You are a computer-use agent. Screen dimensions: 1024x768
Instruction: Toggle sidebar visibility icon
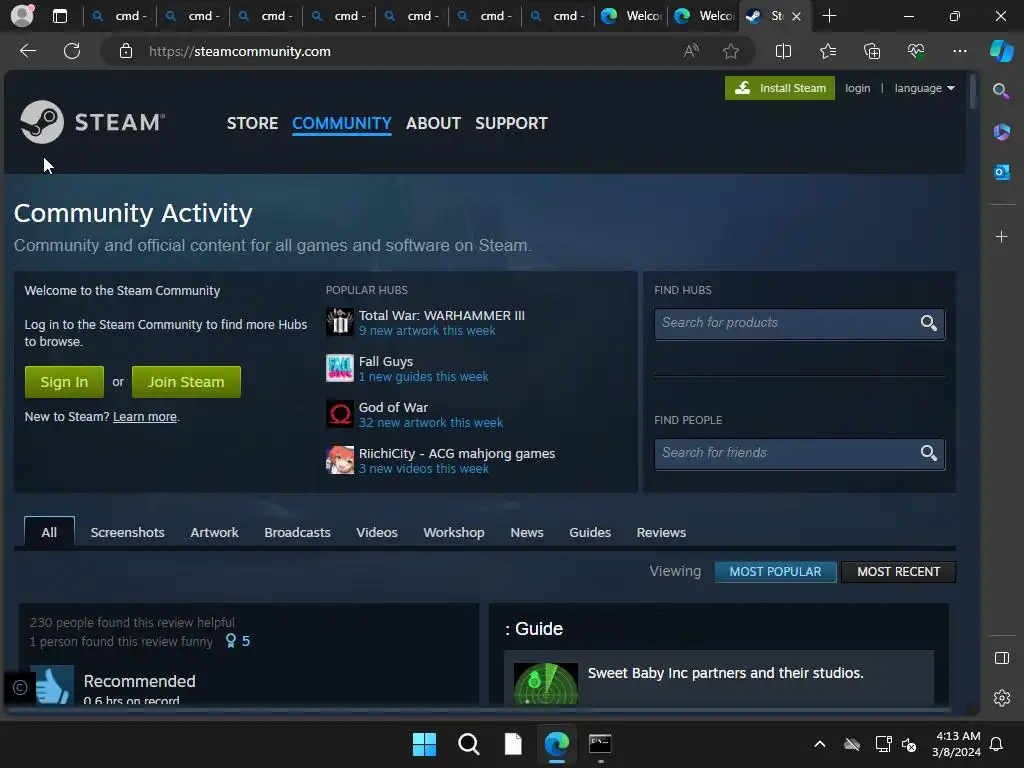click(1001, 658)
